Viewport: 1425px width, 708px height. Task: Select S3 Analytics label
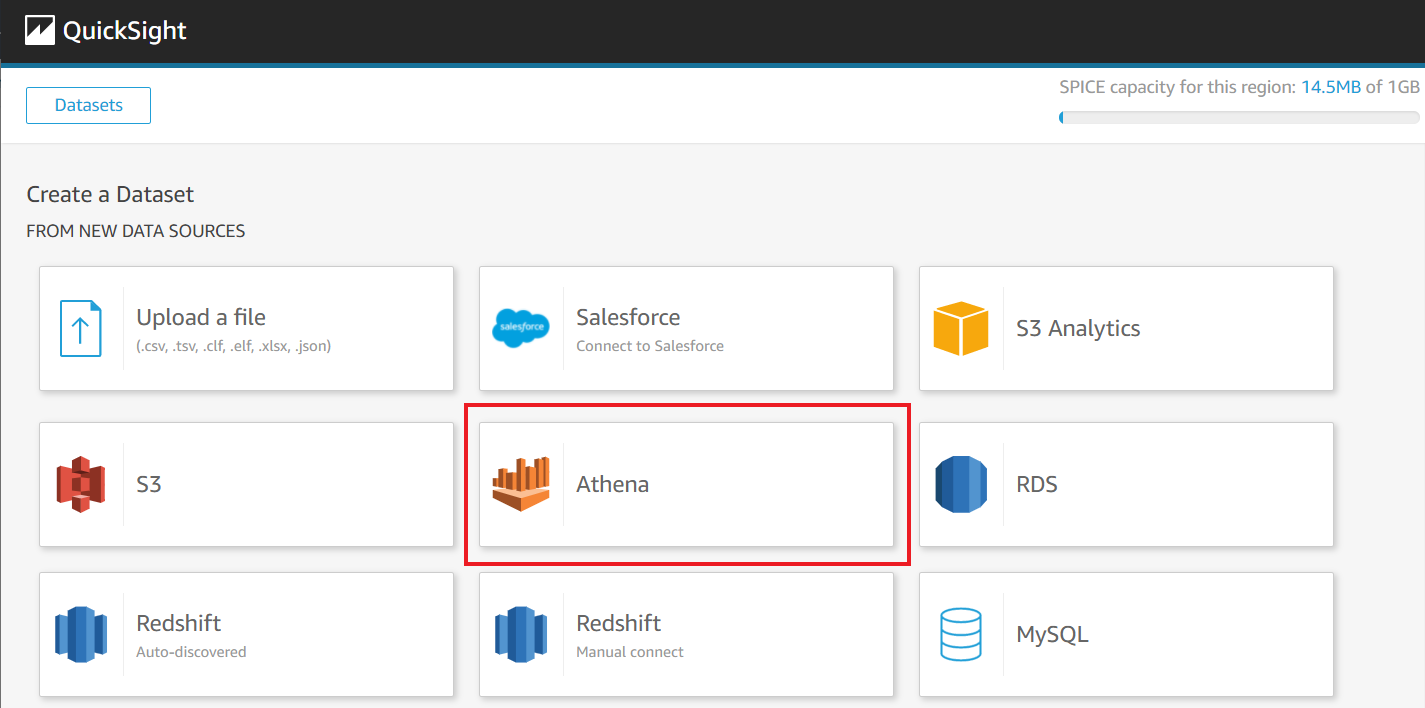1078,328
